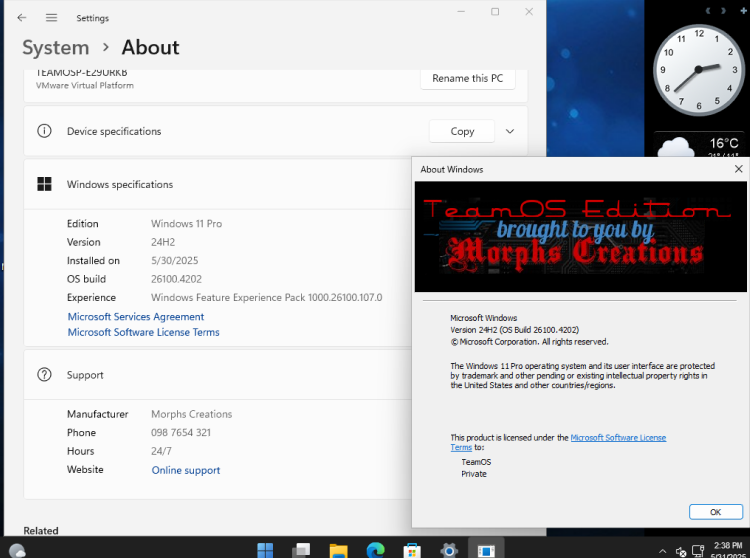This screenshot has height=558, width=750.
Task: Select the OS build value 26100.4202
Action: (176, 279)
